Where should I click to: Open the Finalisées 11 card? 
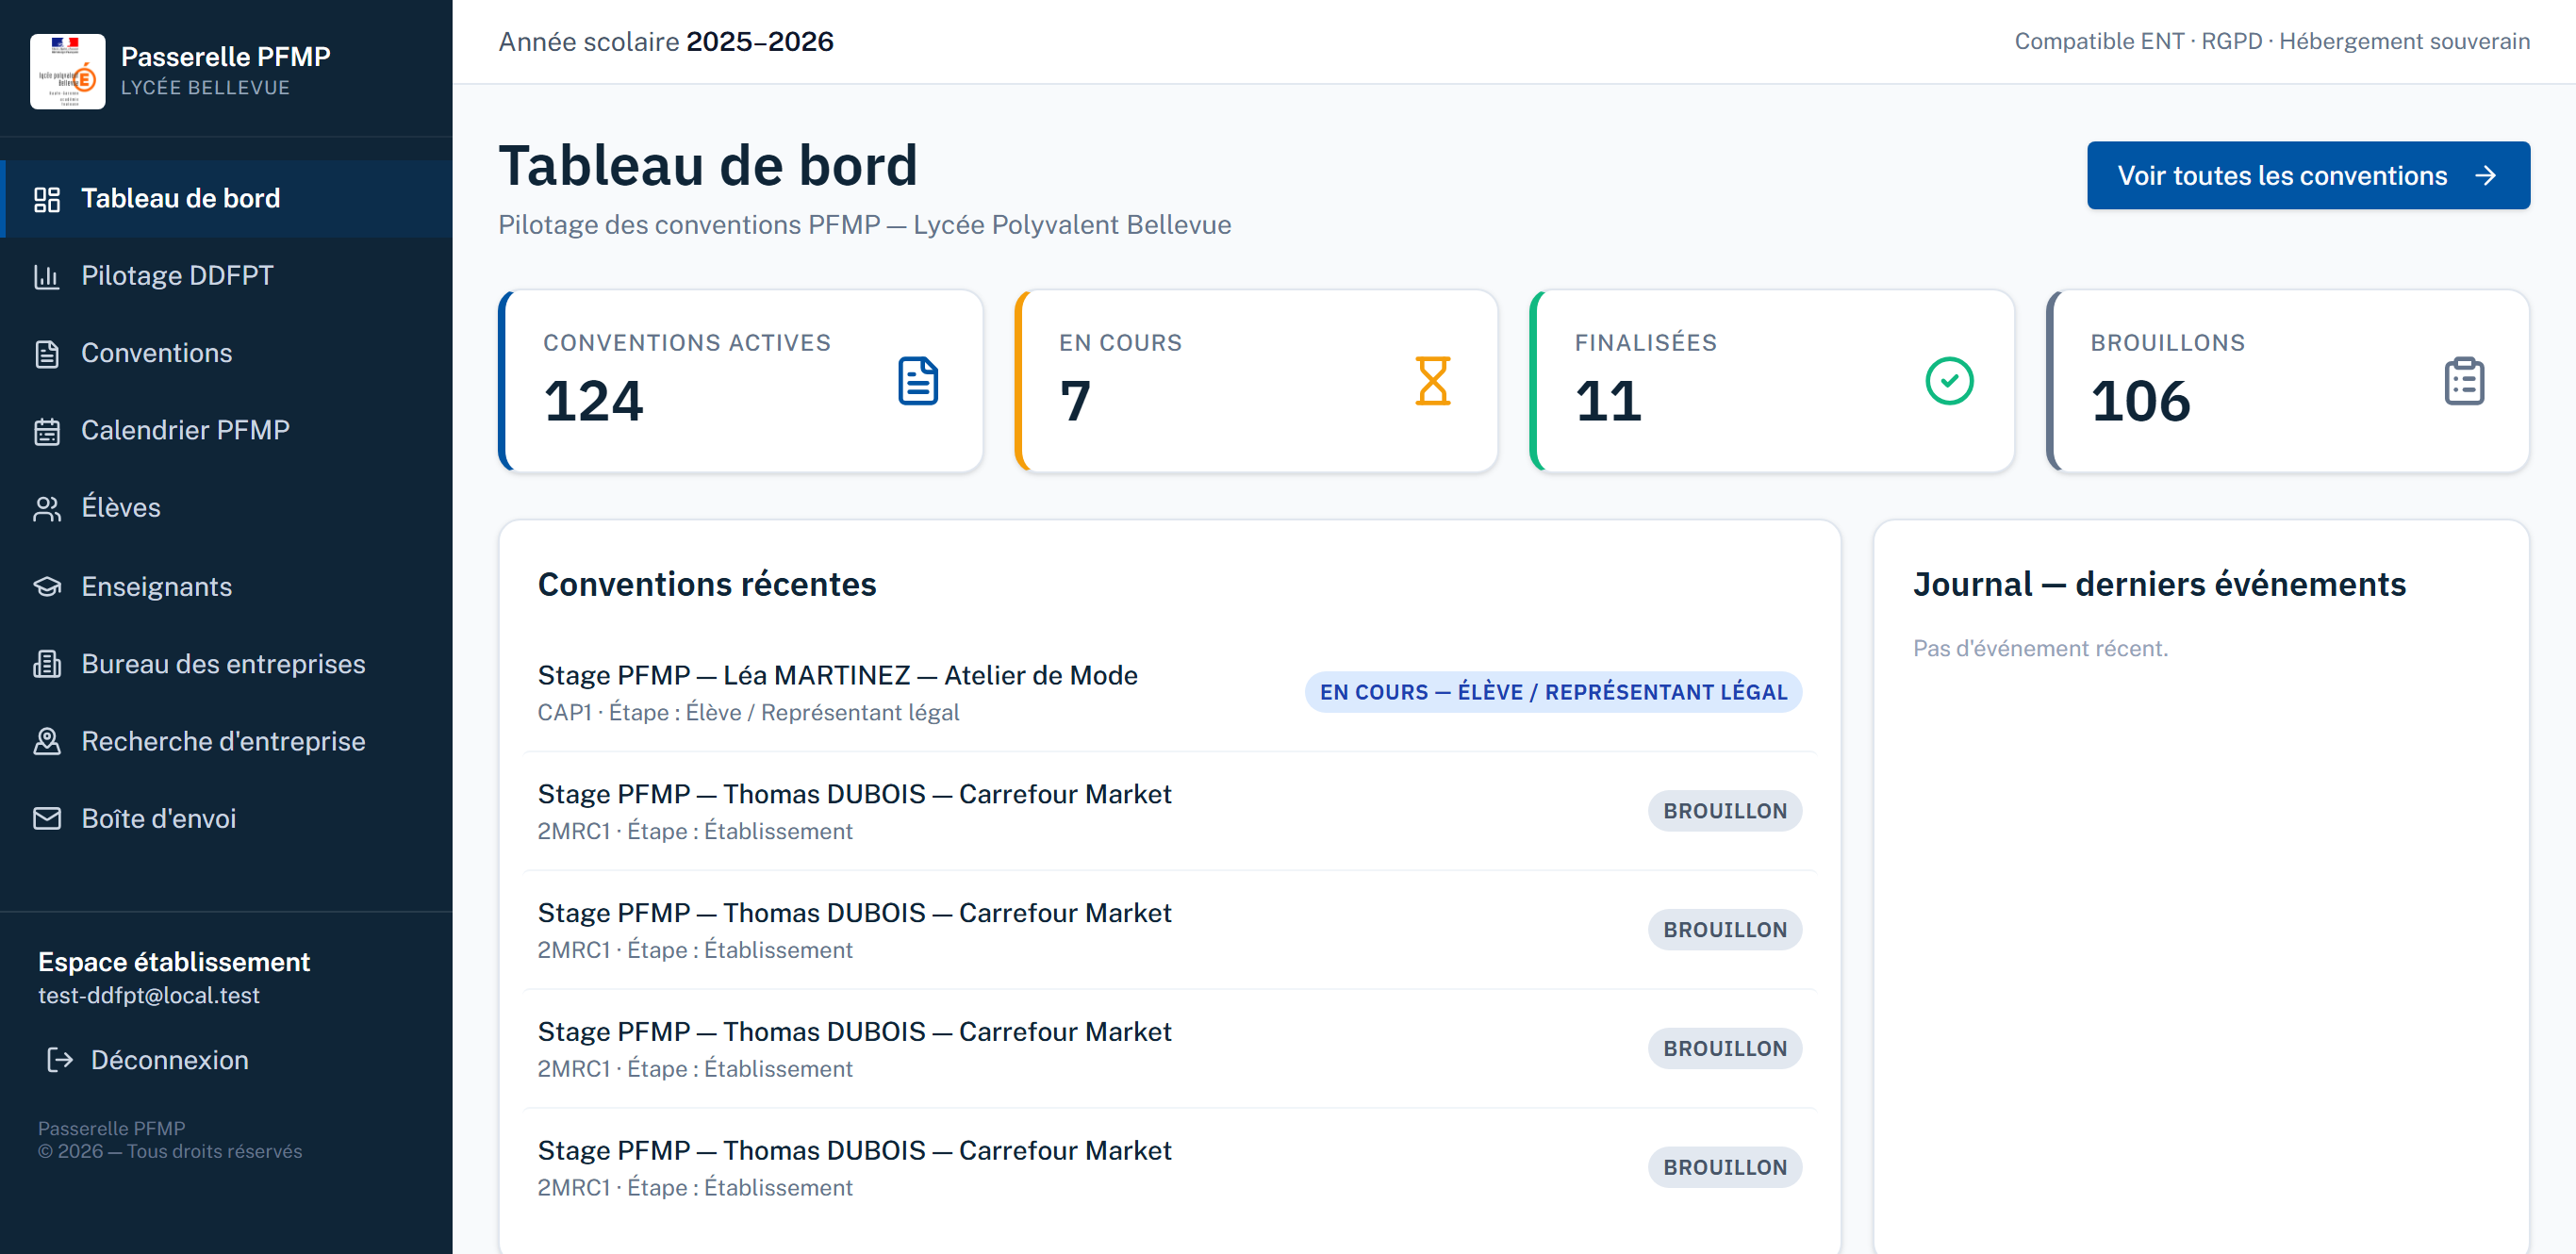tap(1772, 381)
